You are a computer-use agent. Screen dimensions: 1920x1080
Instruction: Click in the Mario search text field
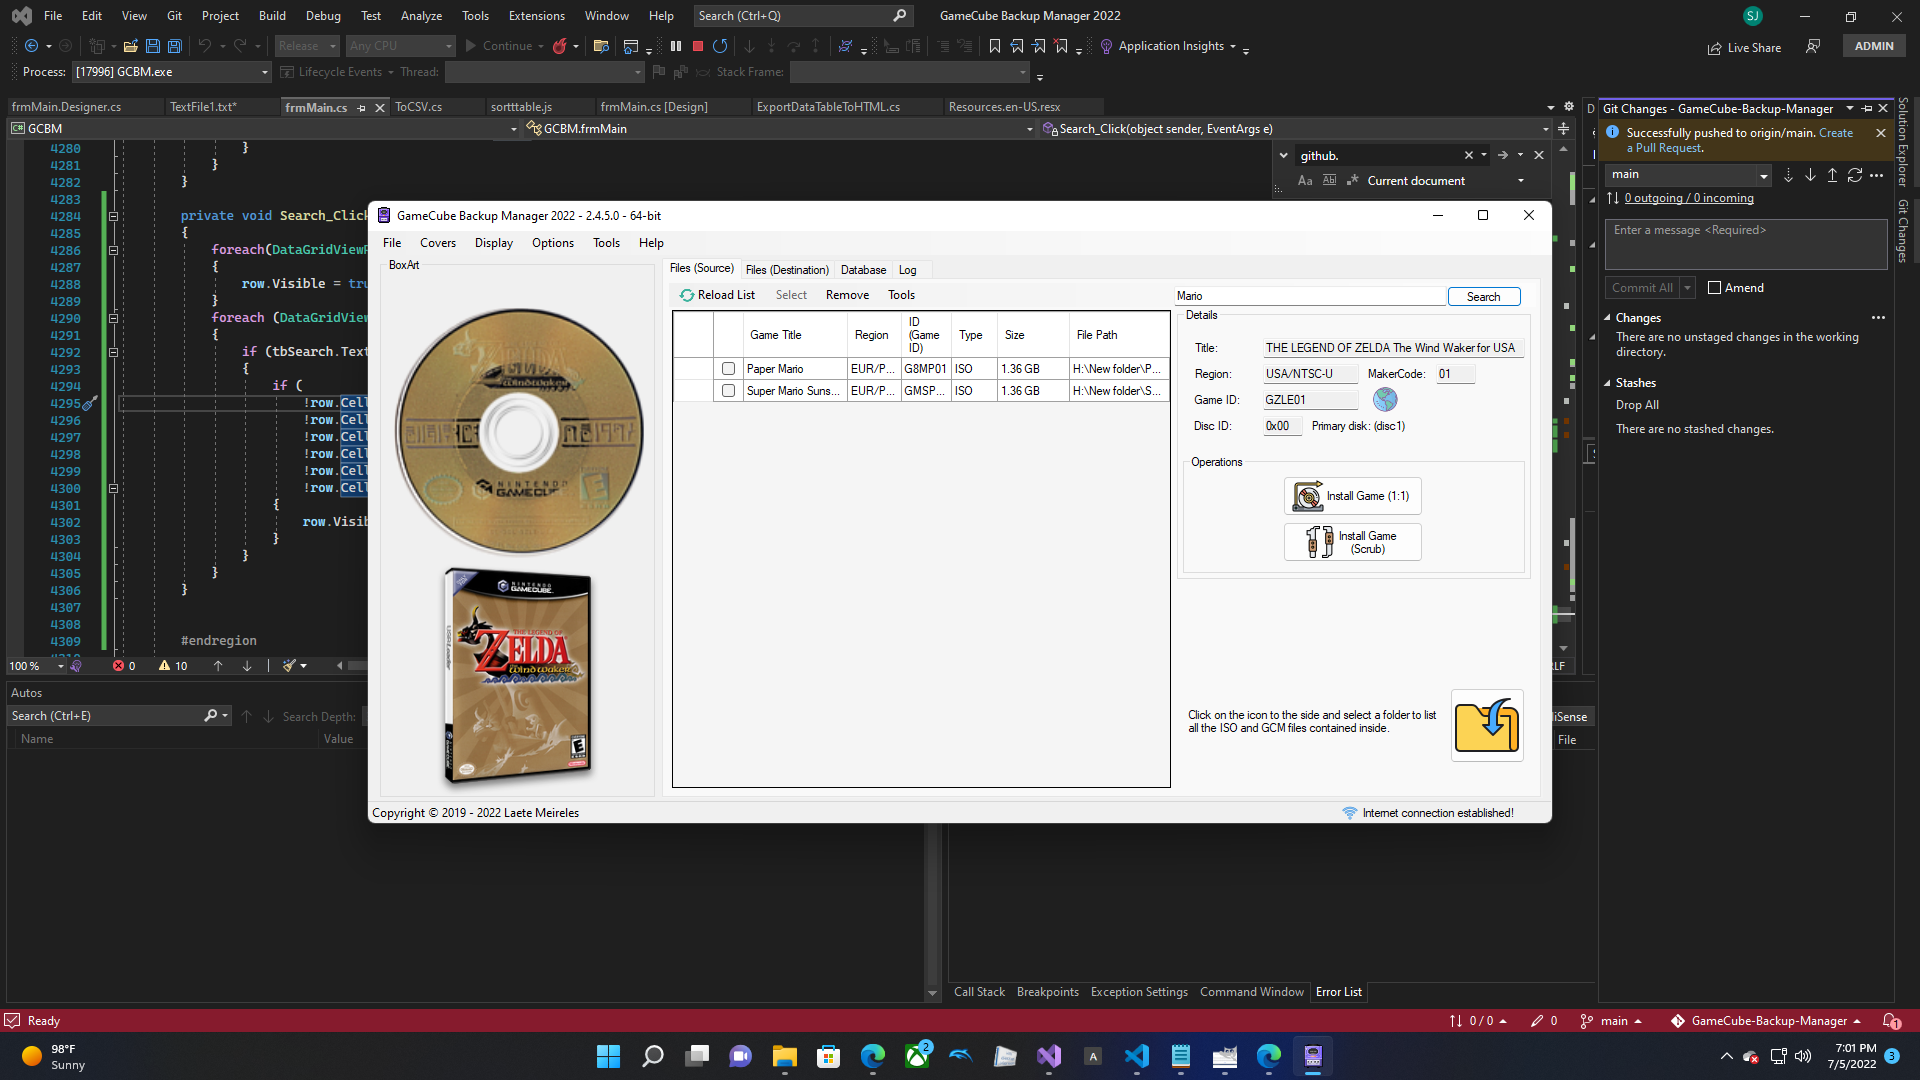click(1310, 296)
